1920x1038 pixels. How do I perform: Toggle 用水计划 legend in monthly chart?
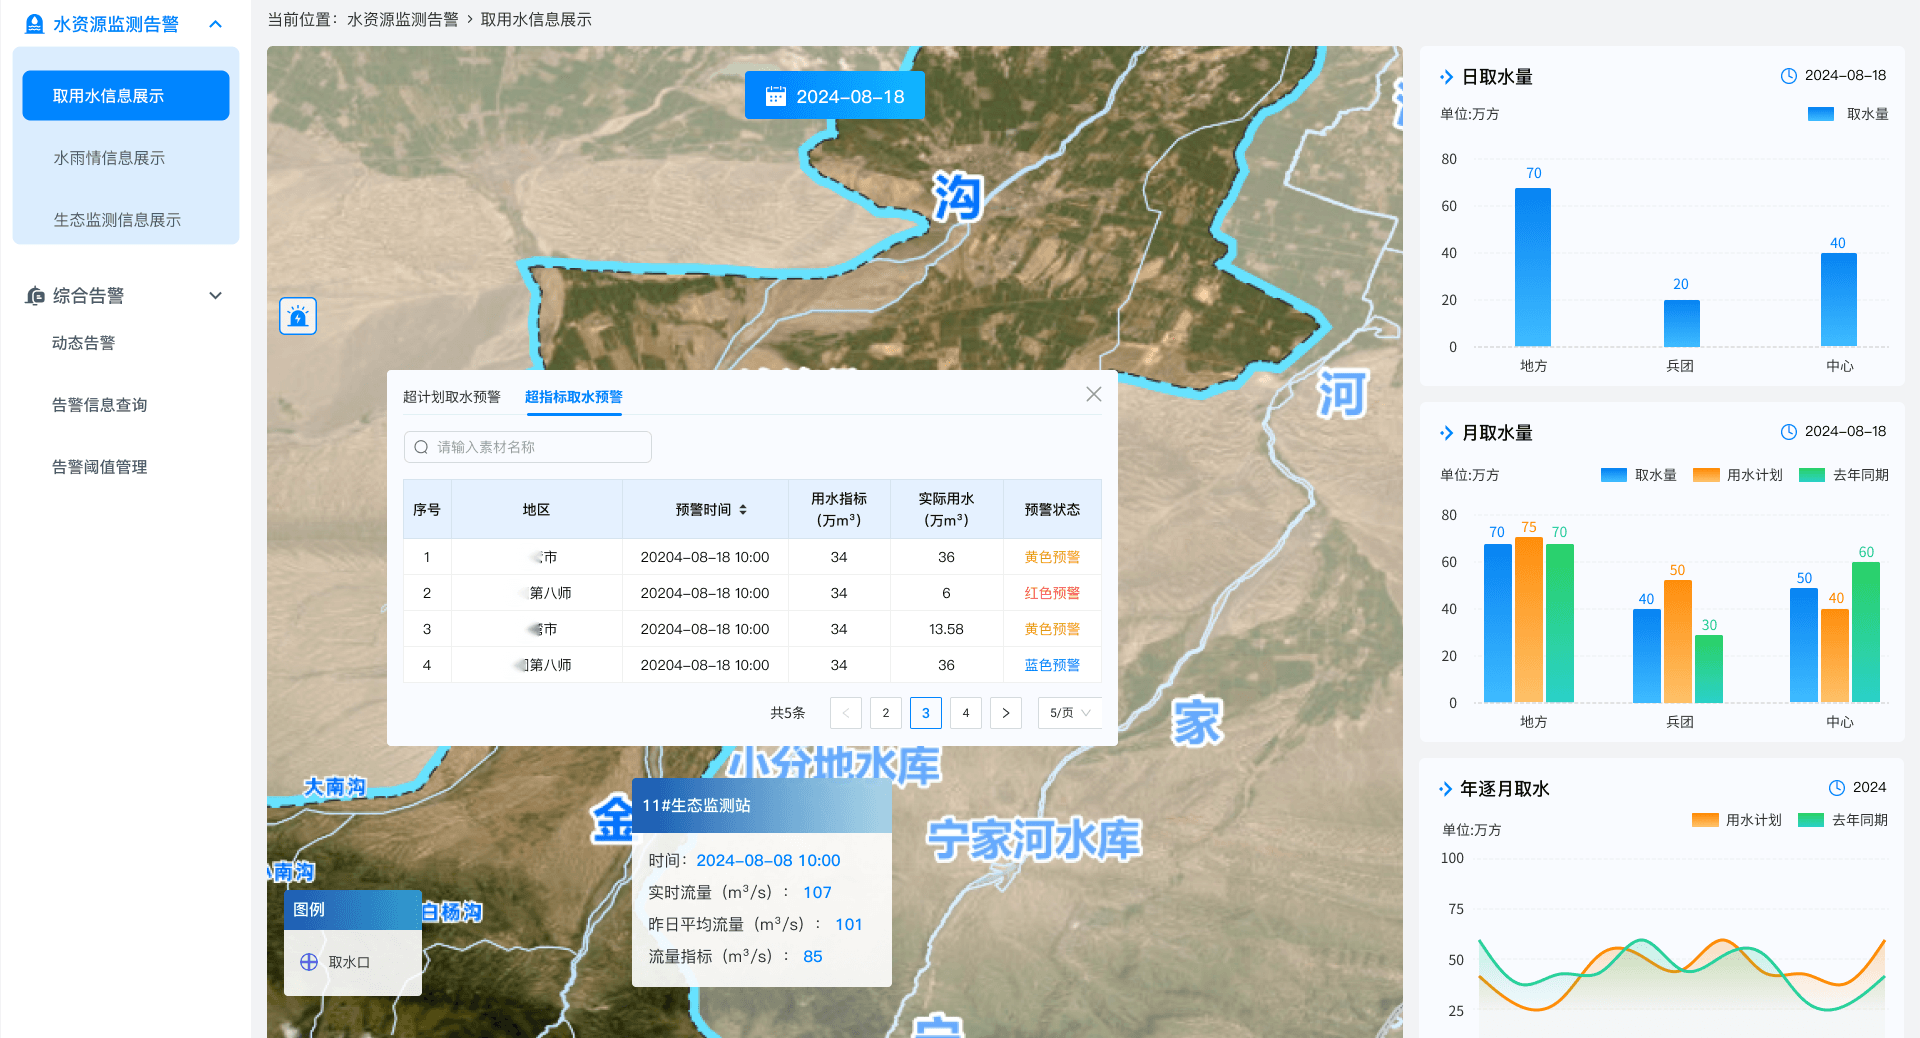point(1738,475)
